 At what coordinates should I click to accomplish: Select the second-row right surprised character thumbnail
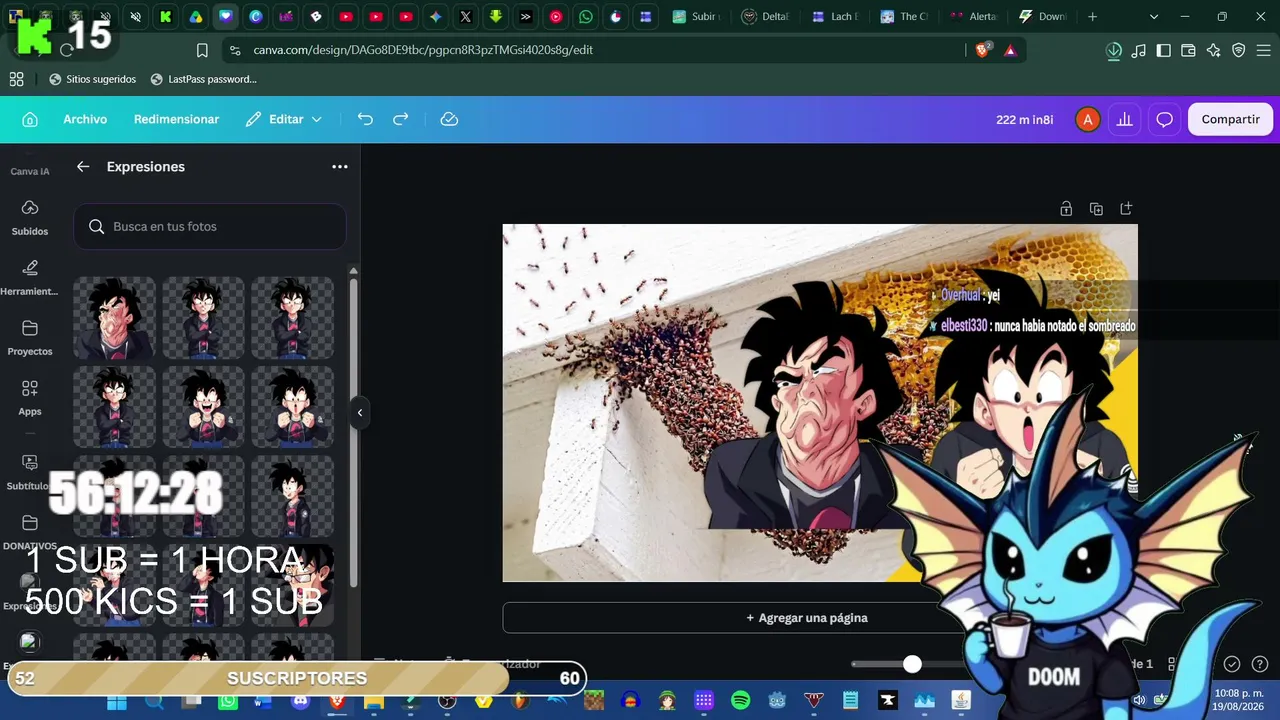tap(292, 407)
